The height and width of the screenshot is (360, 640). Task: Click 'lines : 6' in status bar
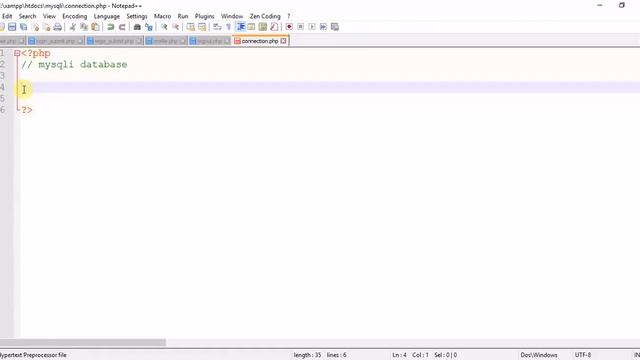tap(336, 355)
